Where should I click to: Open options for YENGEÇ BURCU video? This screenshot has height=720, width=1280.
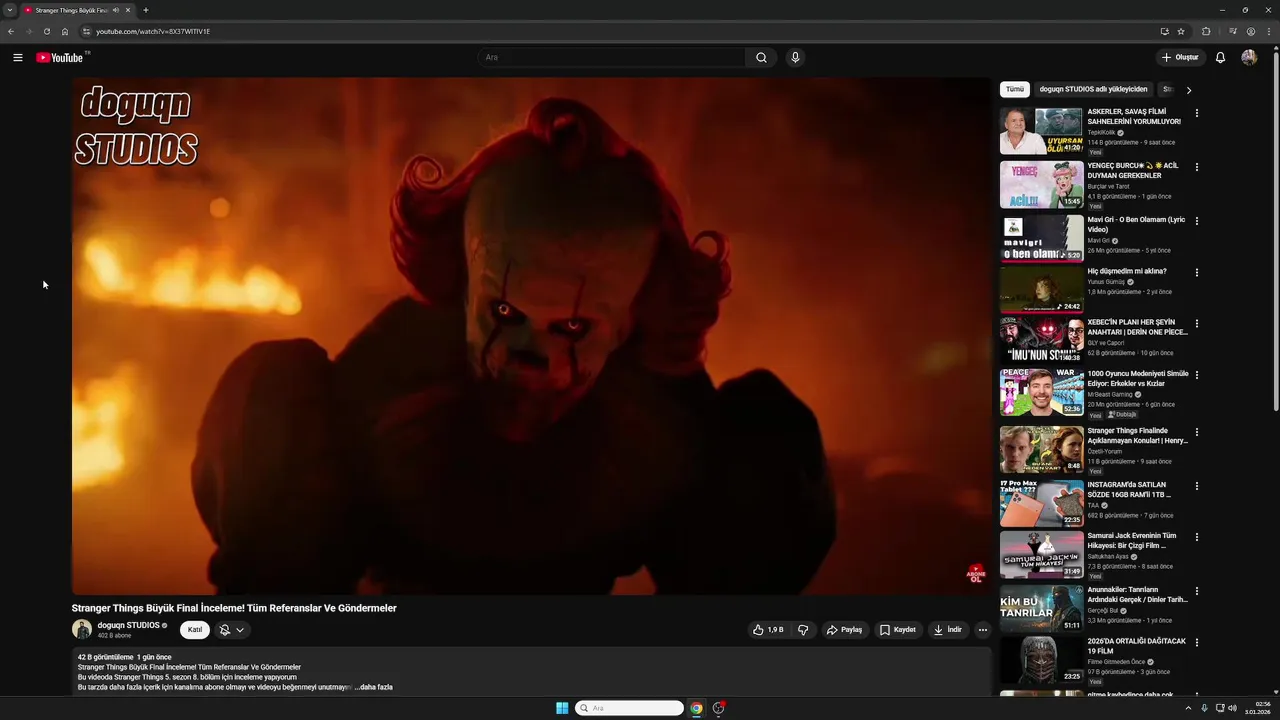coord(1196,167)
